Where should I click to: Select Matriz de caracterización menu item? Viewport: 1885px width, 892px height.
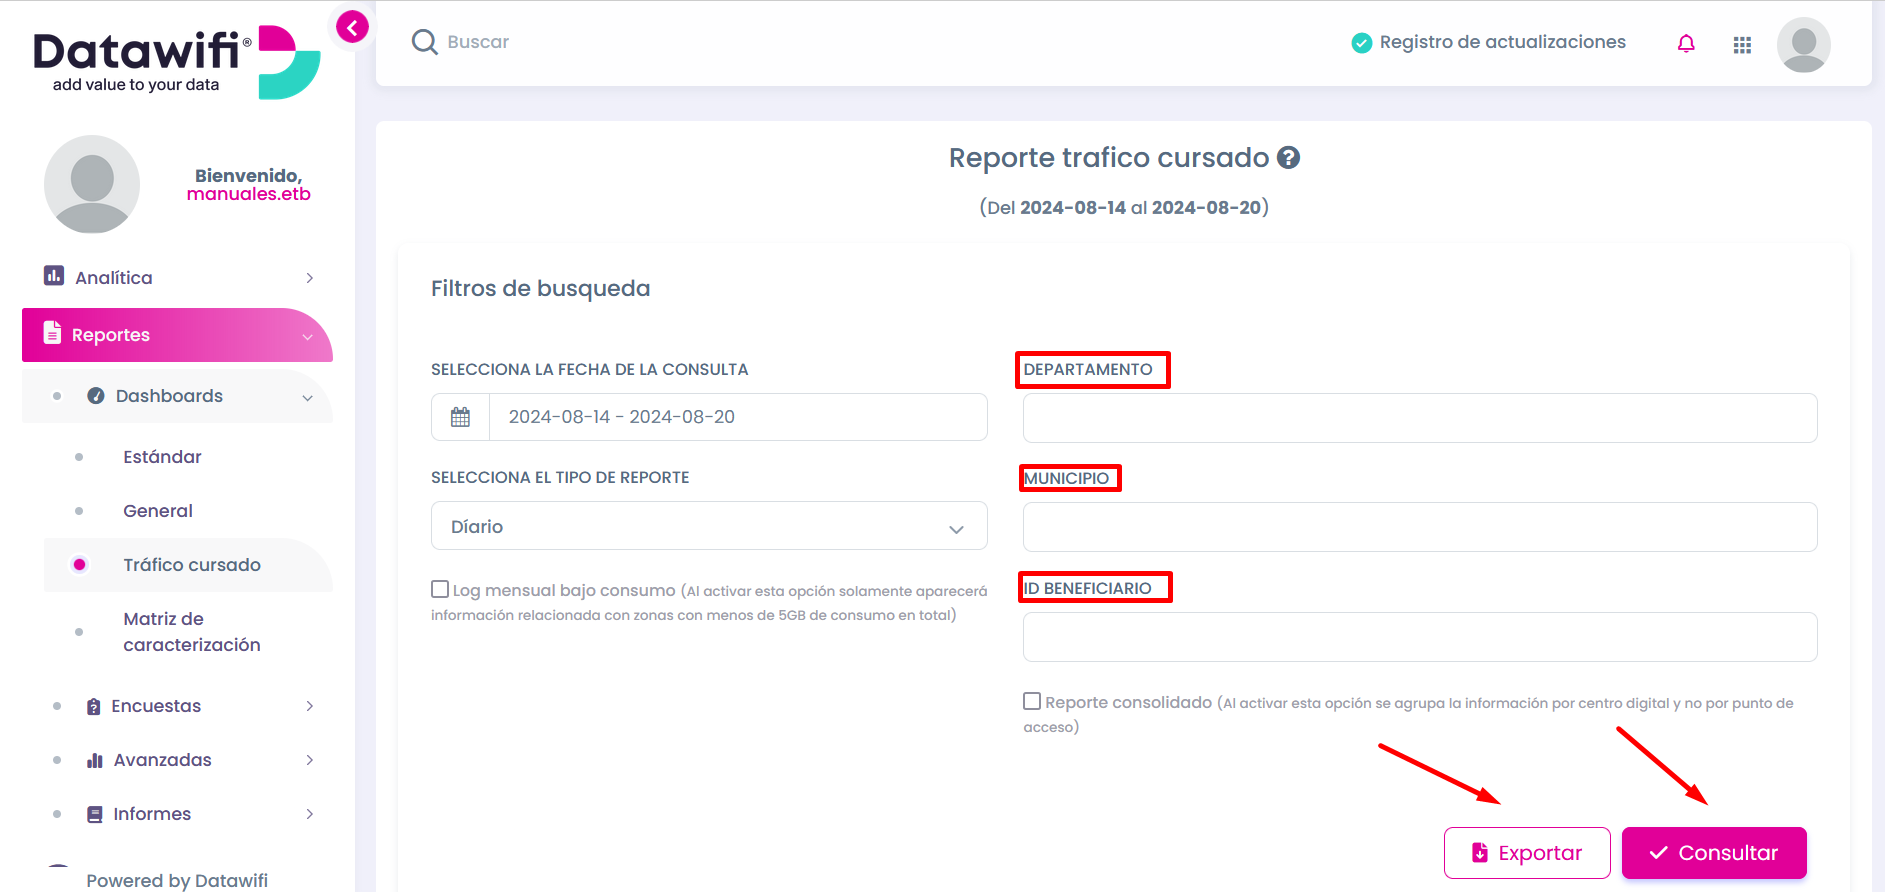pyautogui.click(x=192, y=632)
